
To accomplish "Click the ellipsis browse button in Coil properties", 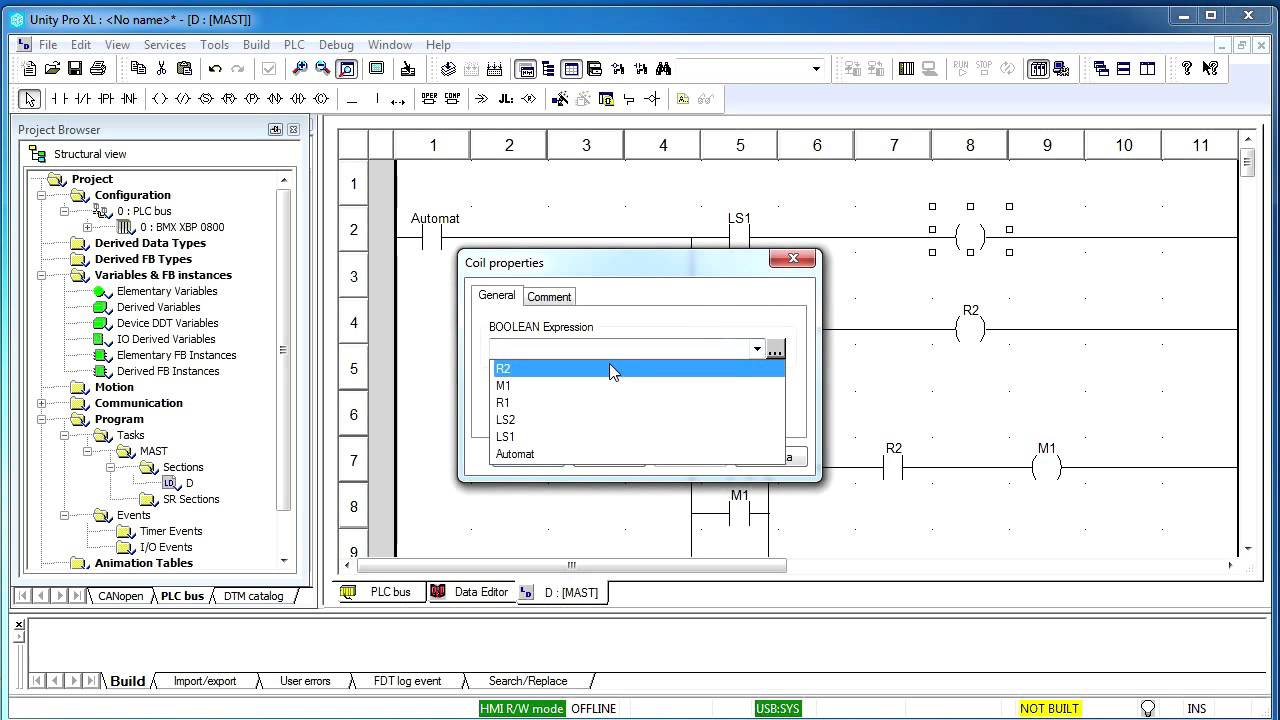I will coord(775,349).
